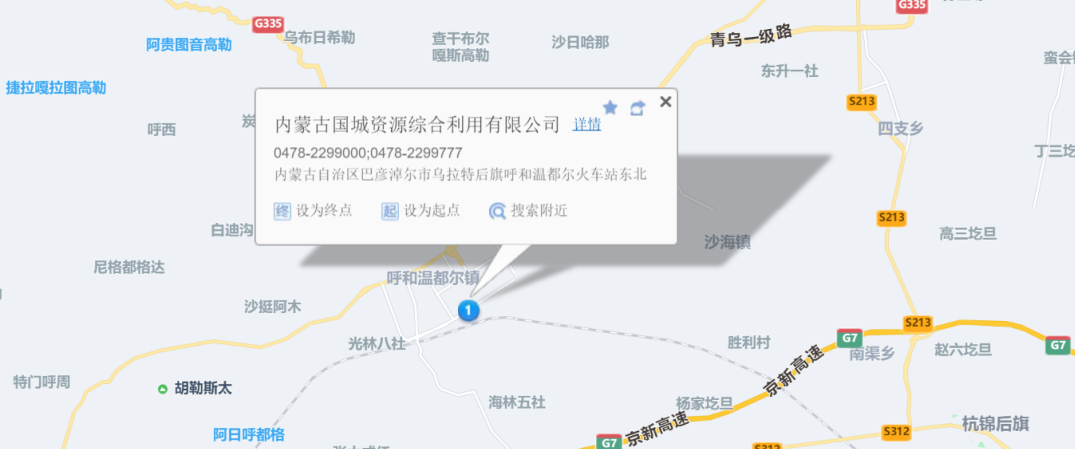Image resolution: width=1075 pixels, height=449 pixels.
Task: Click the green G7 highway shield near 南渠乡
Action: coord(849,338)
